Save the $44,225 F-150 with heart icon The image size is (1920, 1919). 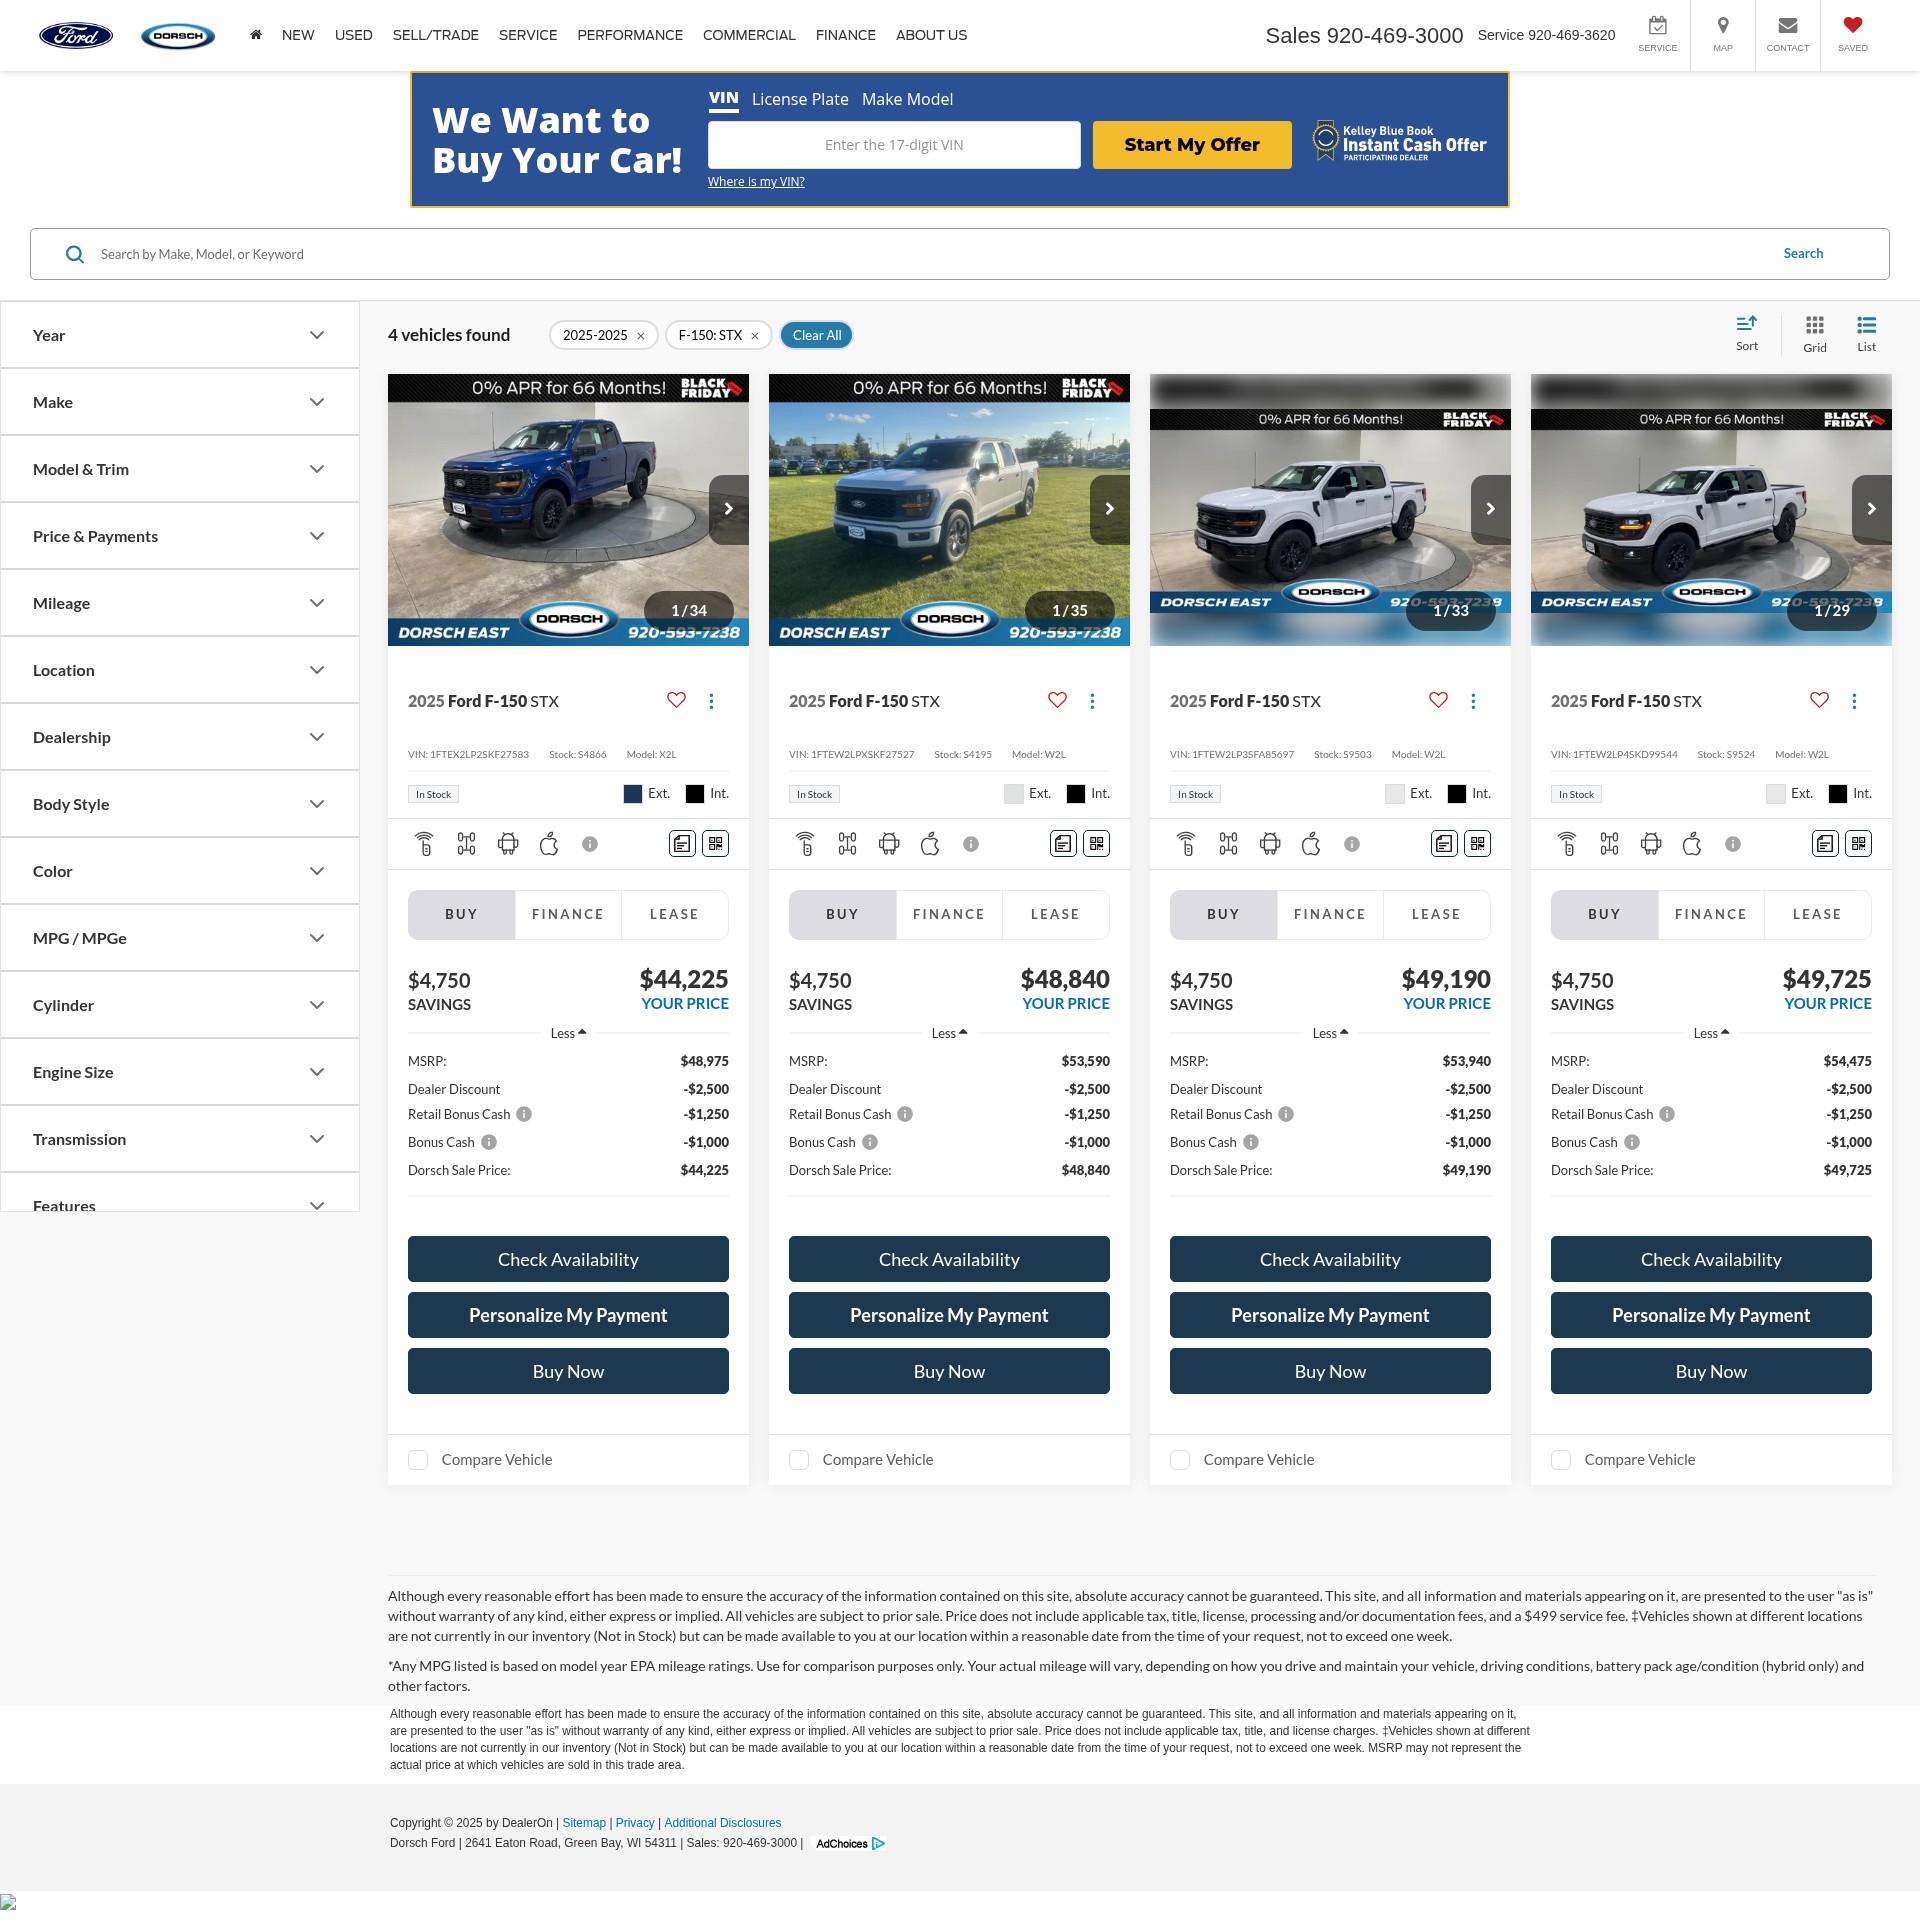coord(677,700)
